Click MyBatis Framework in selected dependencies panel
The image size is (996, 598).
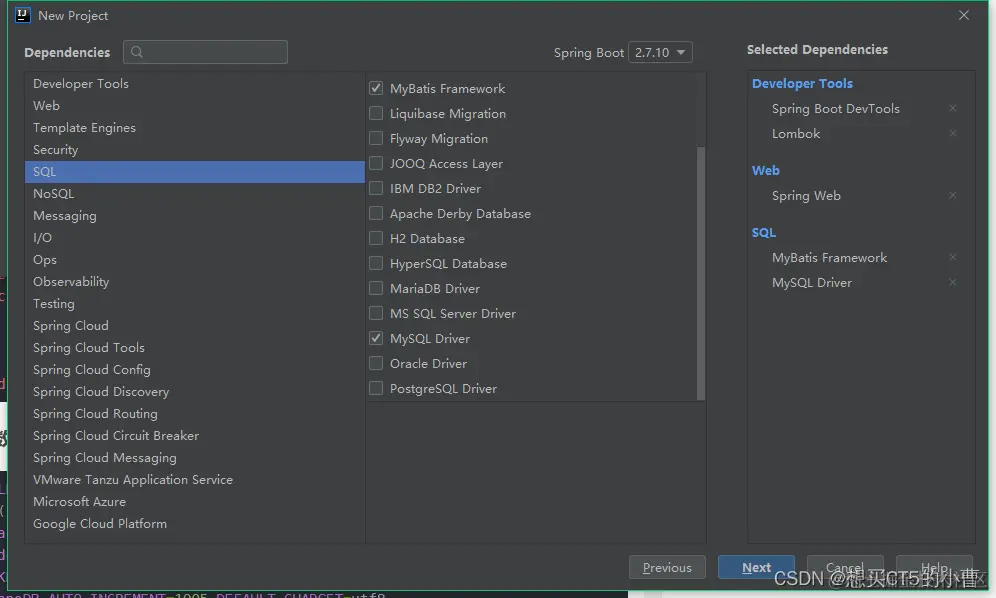tap(829, 257)
